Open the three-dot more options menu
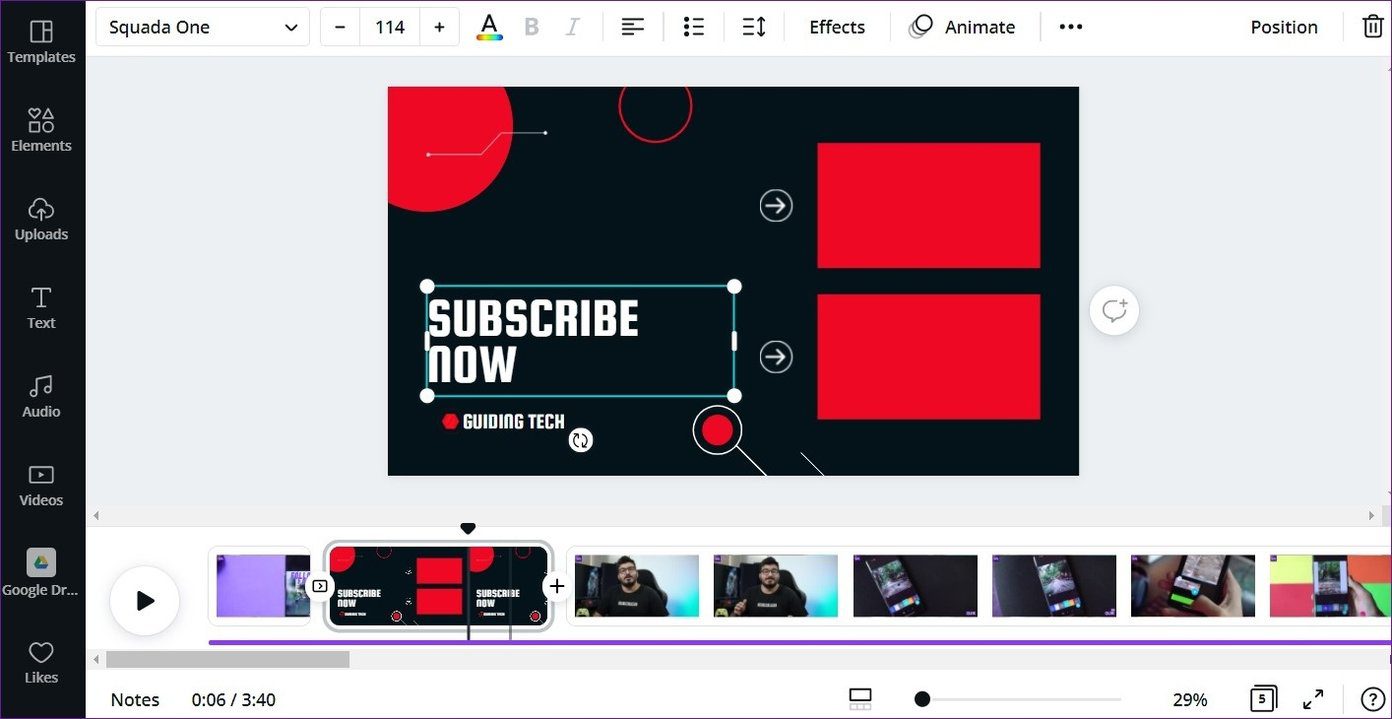This screenshot has width=1392, height=719. [x=1071, y=27]
